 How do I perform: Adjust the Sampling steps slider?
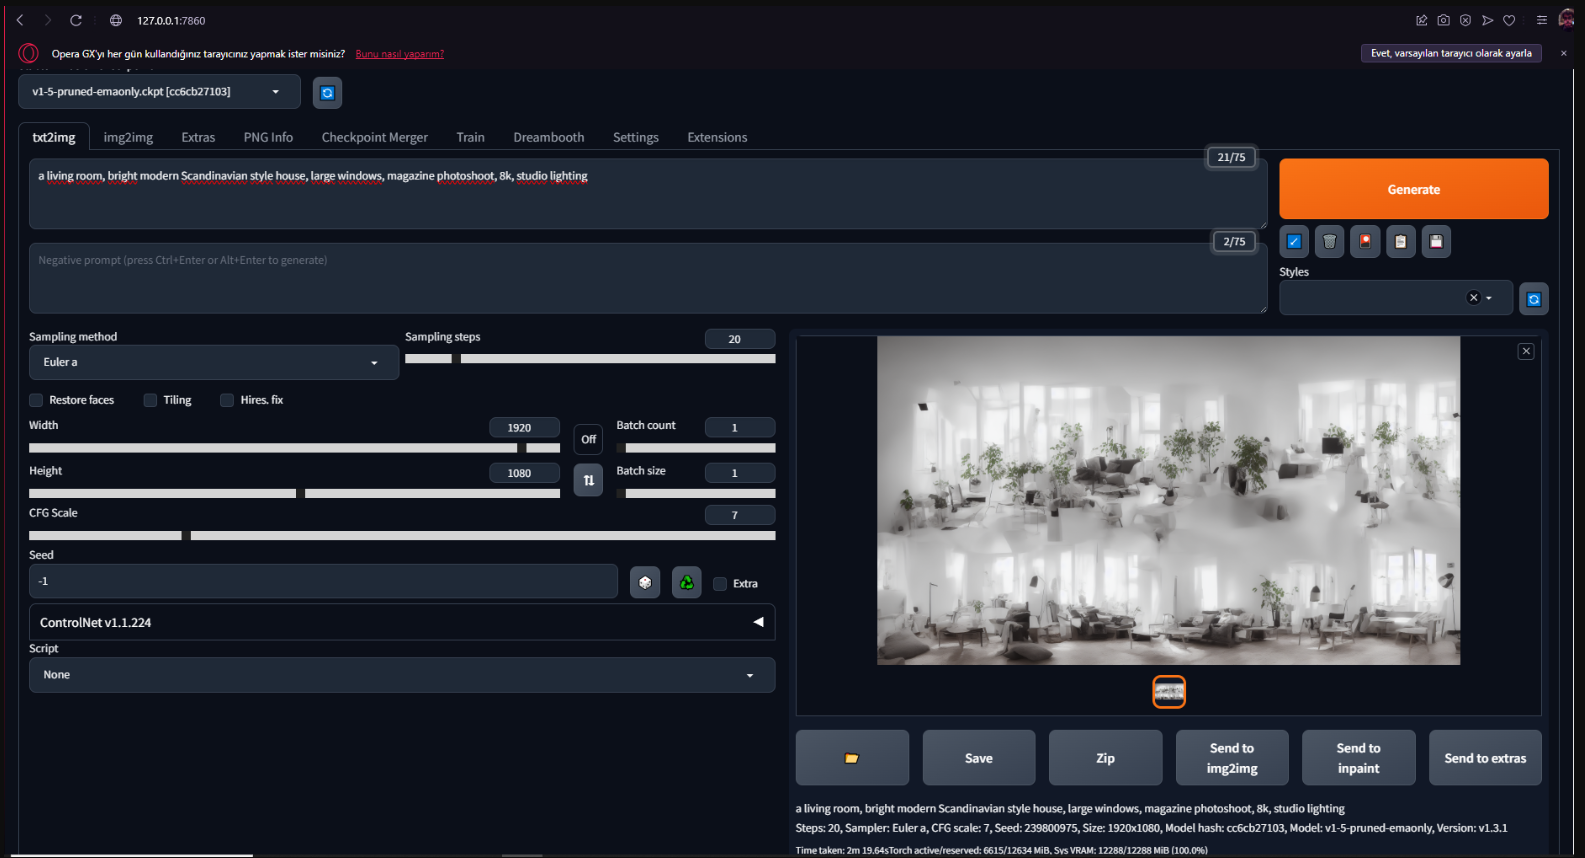590,358
